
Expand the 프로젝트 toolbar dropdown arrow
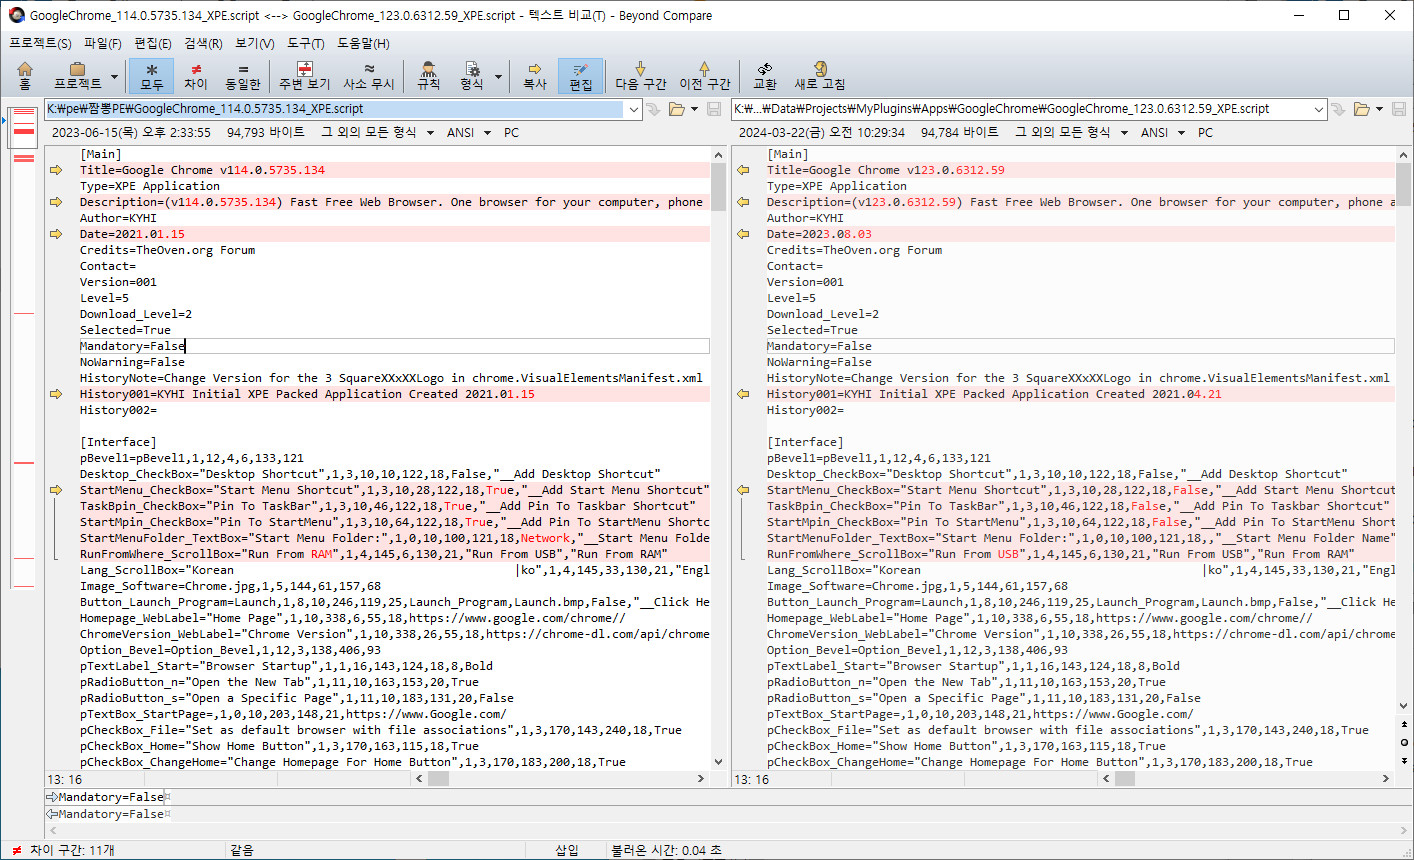114,76
